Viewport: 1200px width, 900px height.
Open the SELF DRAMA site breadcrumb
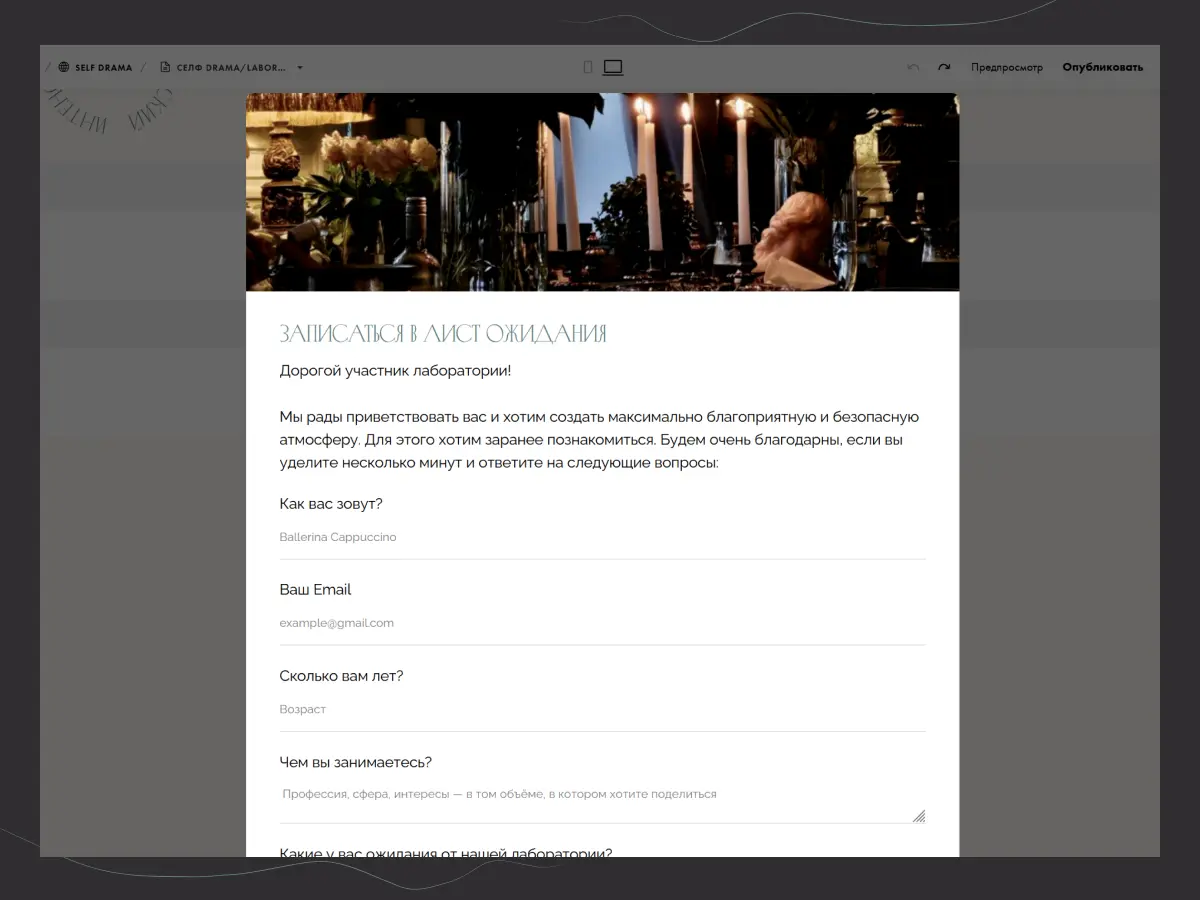[103, 68]
